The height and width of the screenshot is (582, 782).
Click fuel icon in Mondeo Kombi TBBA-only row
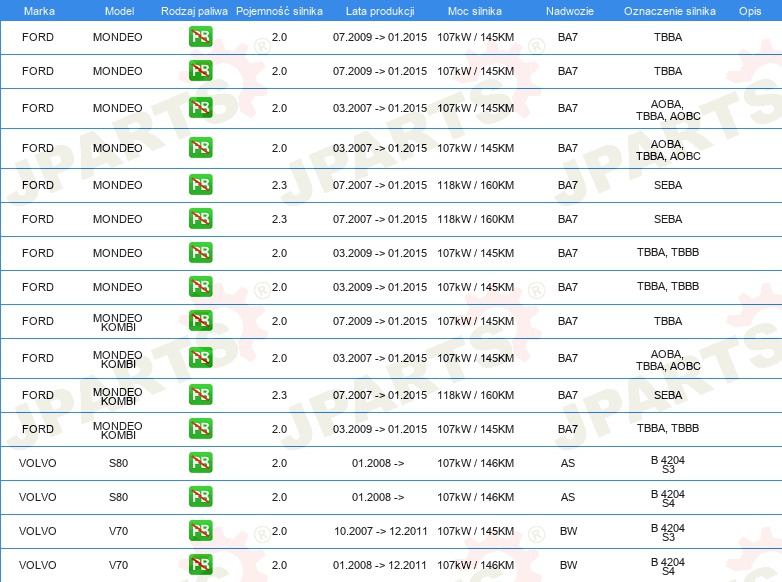(200, 321)
